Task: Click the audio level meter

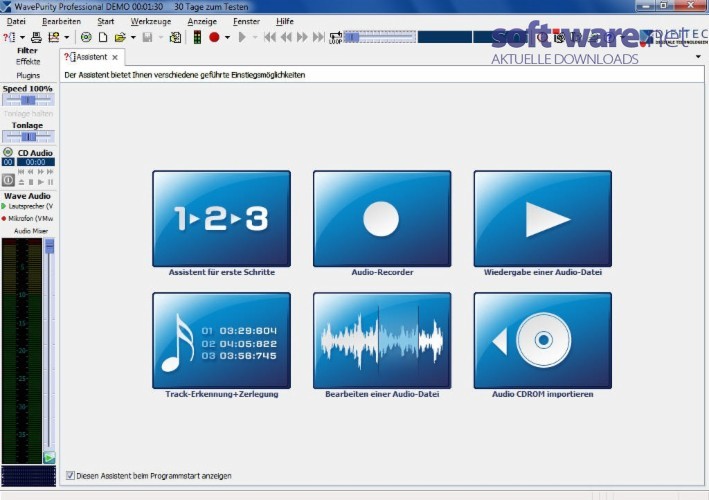Action: coord(22,351)
